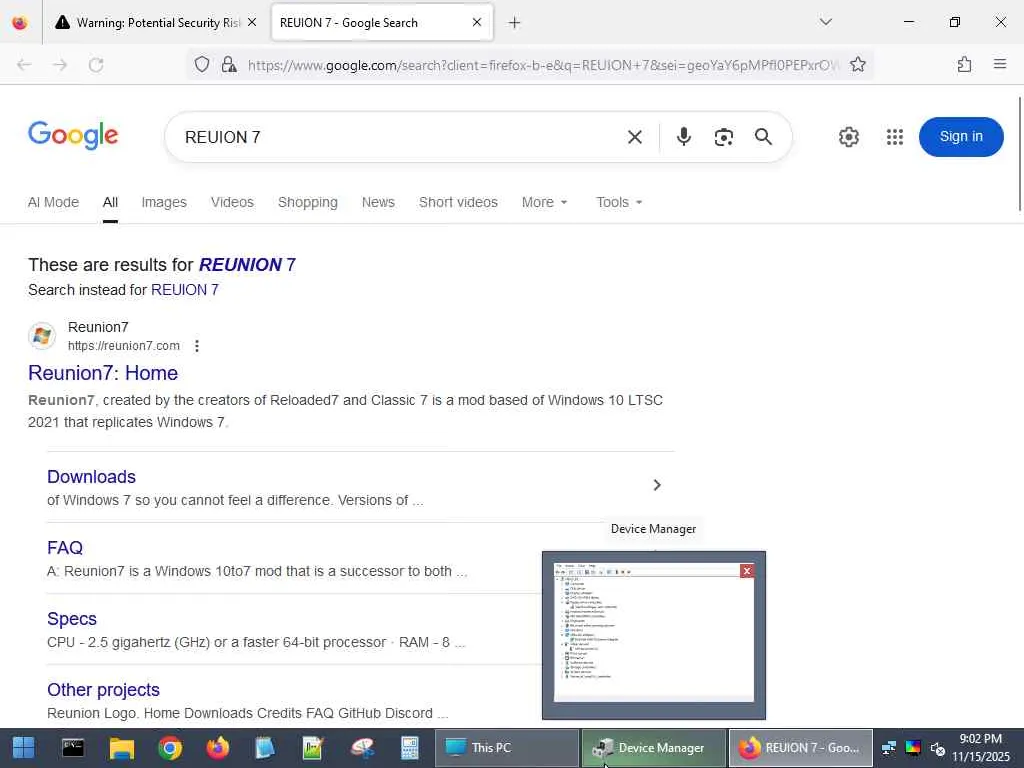Click the browser forward arrow
The image size is (1024, 768).
(x=60, y=65)
